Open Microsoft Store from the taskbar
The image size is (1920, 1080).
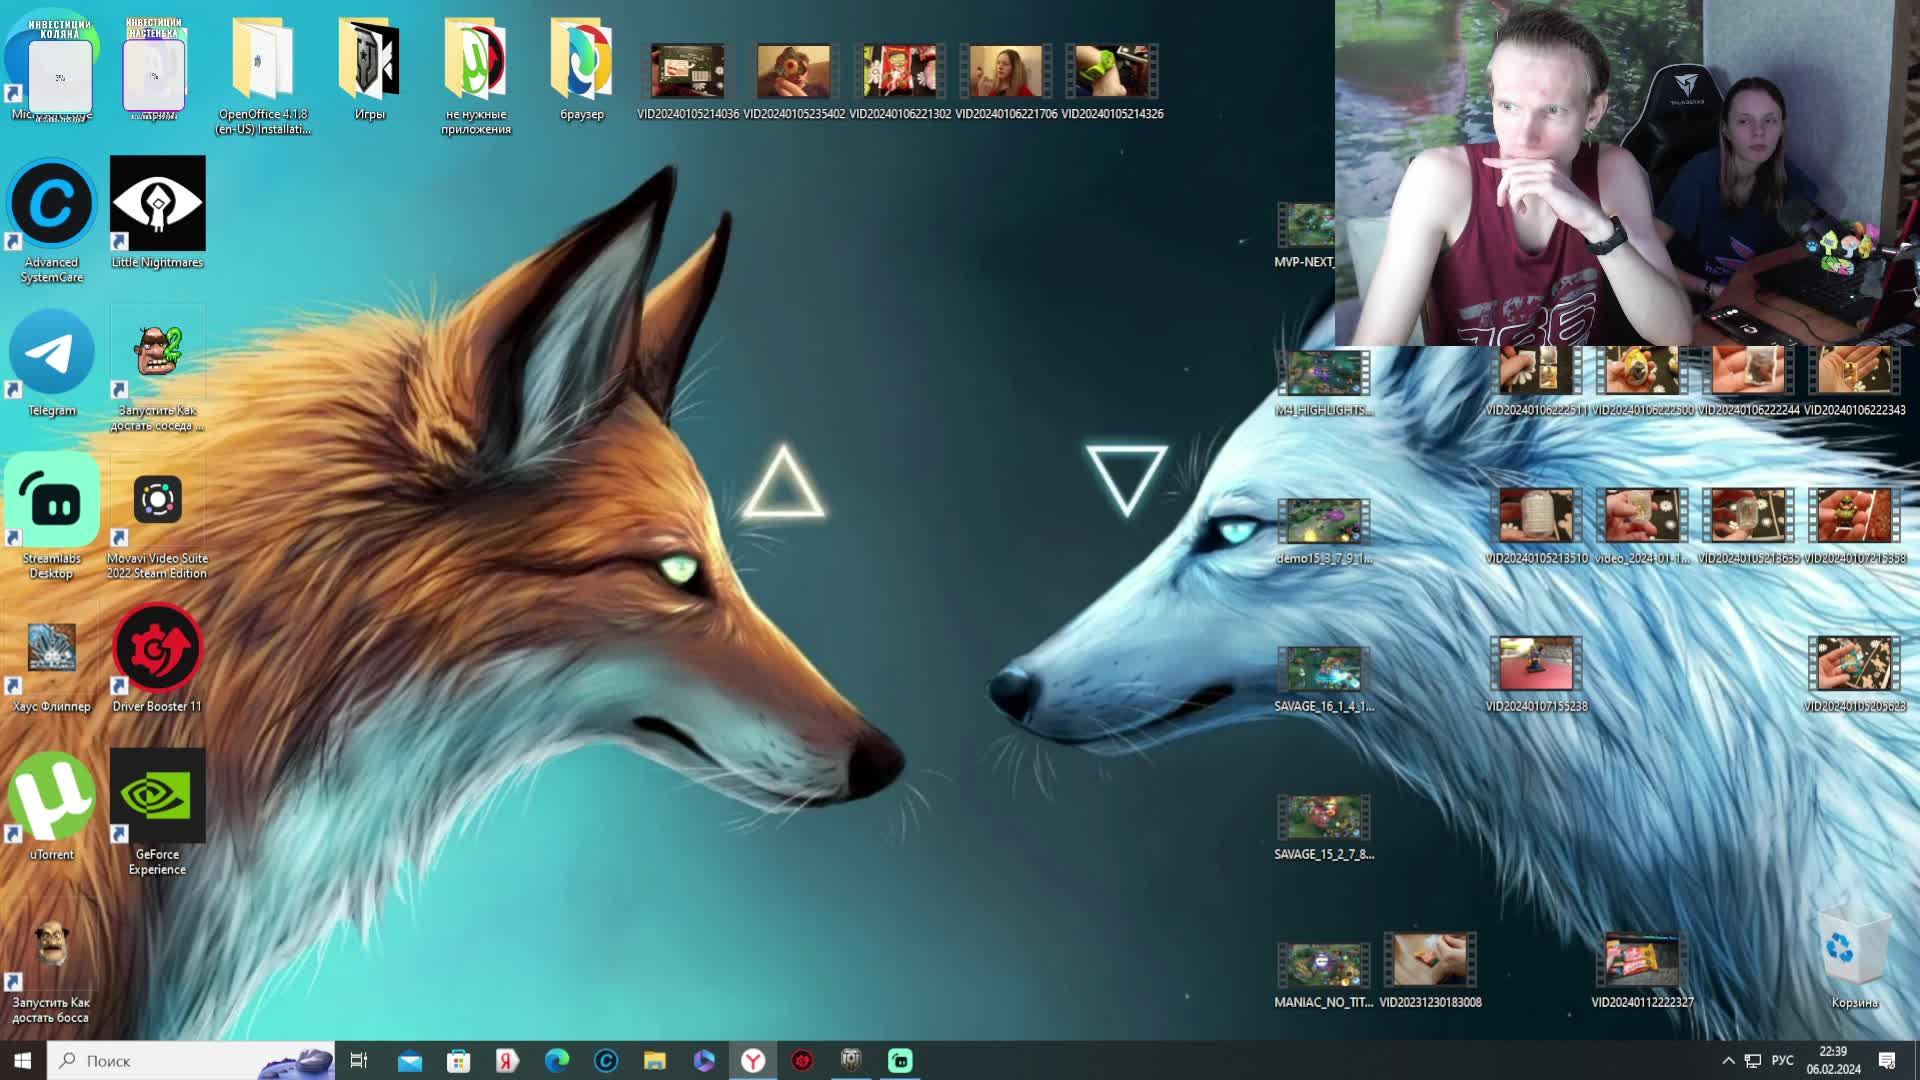point(458,1060)
